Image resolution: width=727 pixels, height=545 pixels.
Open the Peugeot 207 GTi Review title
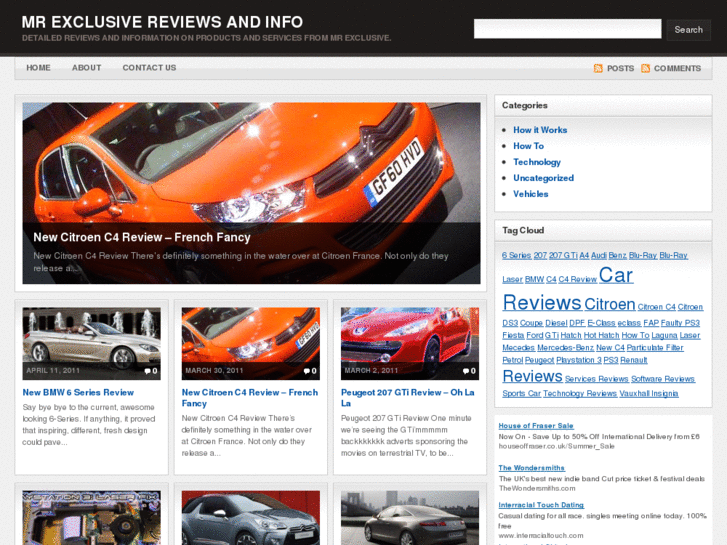point(408,398)
